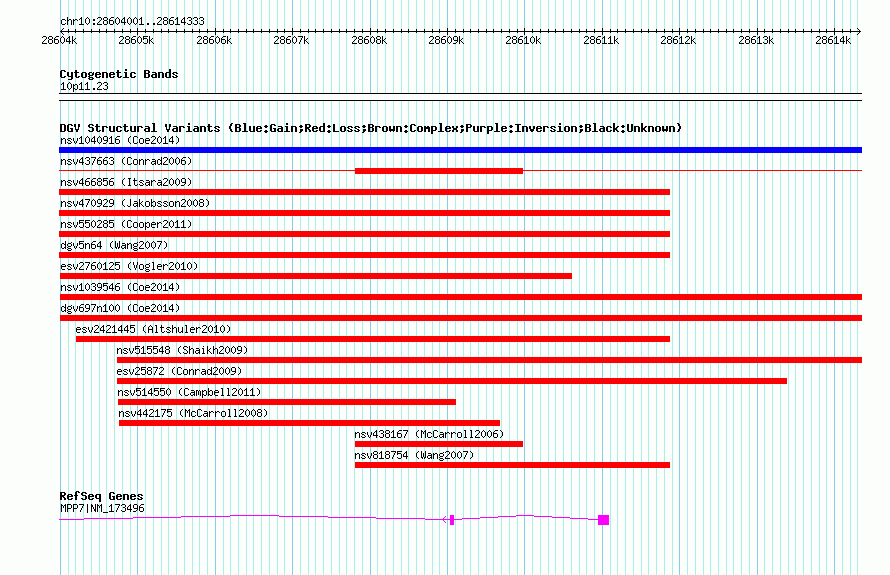This screenshot has width=890, height=575.
Task: Click the 28613k ruler label
Action: 756,40
